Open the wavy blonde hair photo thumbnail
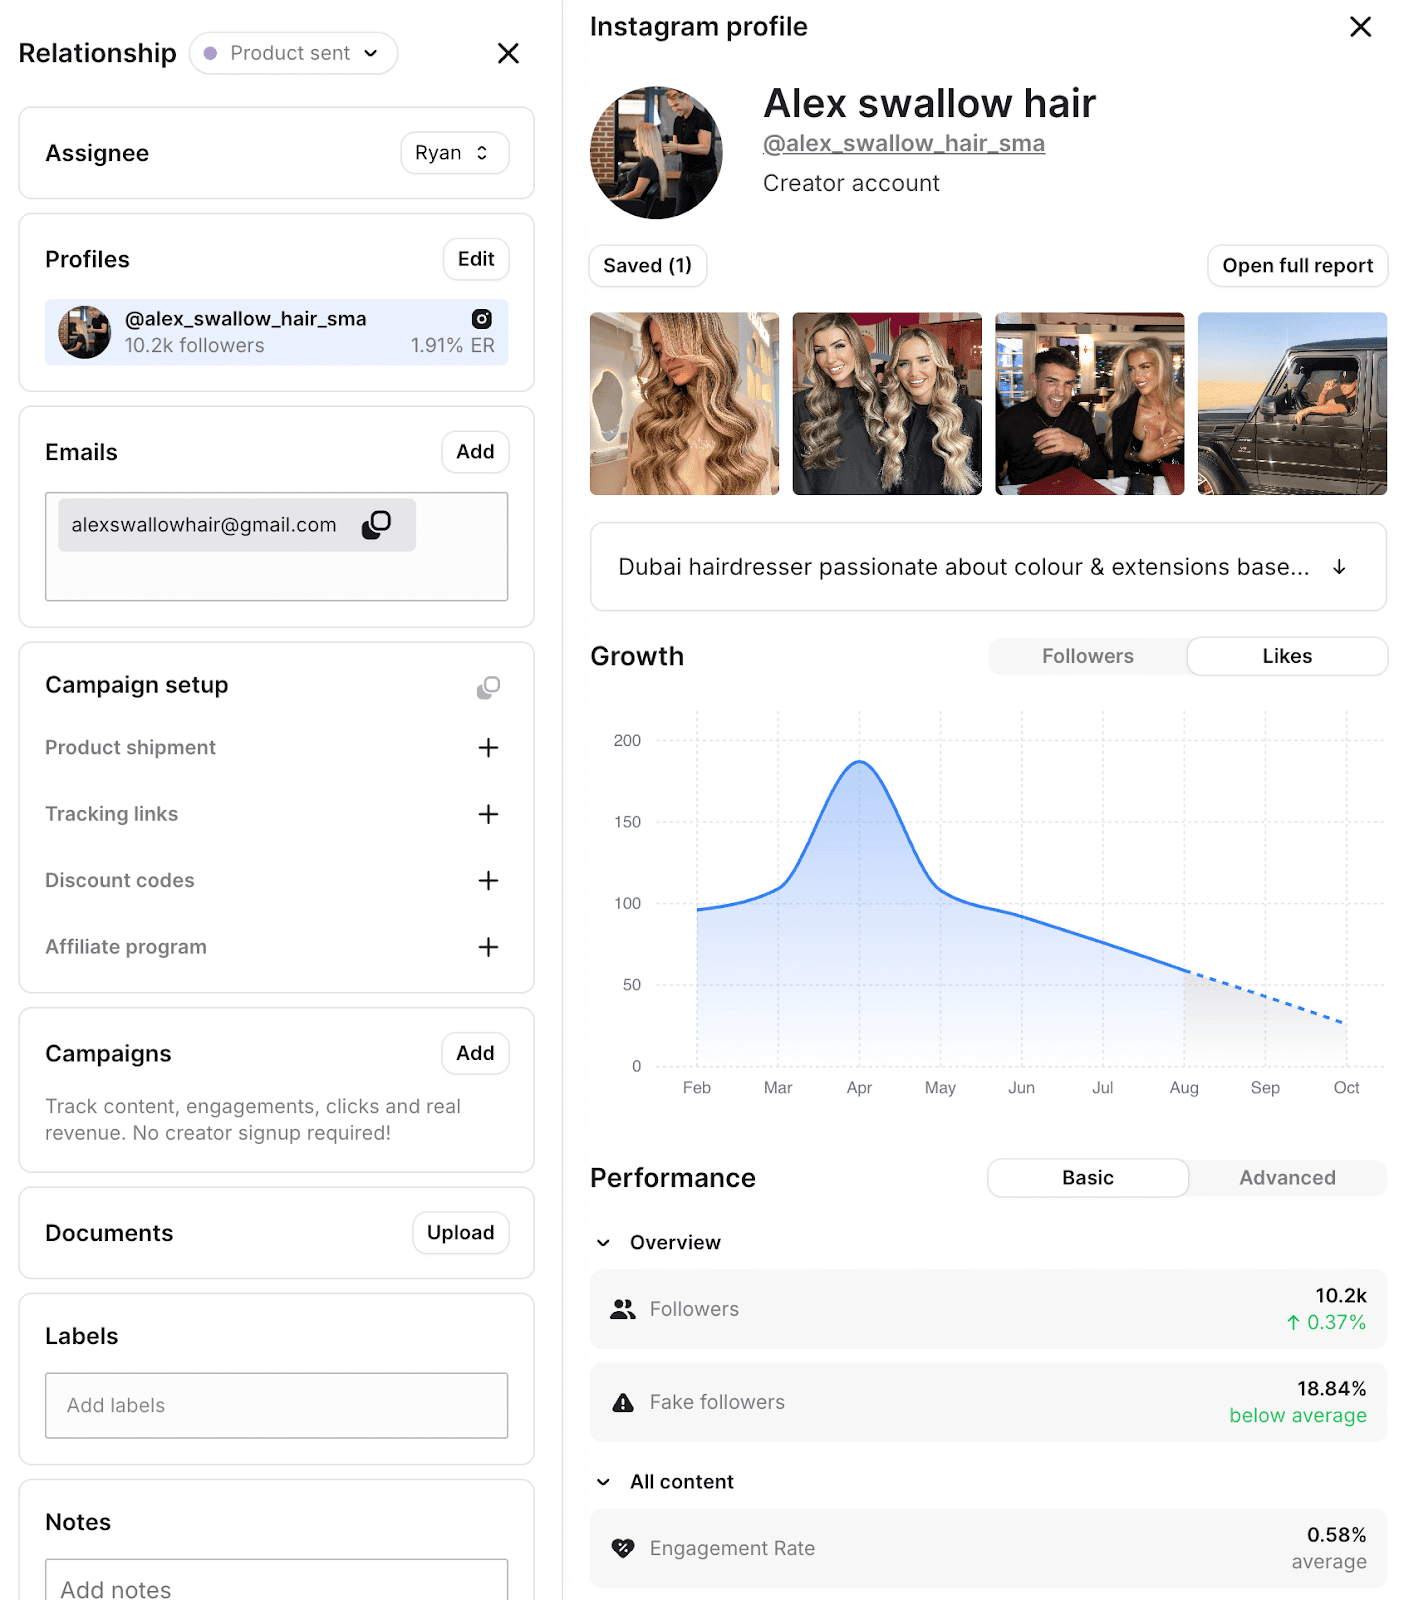The width and height of the screenshot is (1404, 1600). click(684, 404)
